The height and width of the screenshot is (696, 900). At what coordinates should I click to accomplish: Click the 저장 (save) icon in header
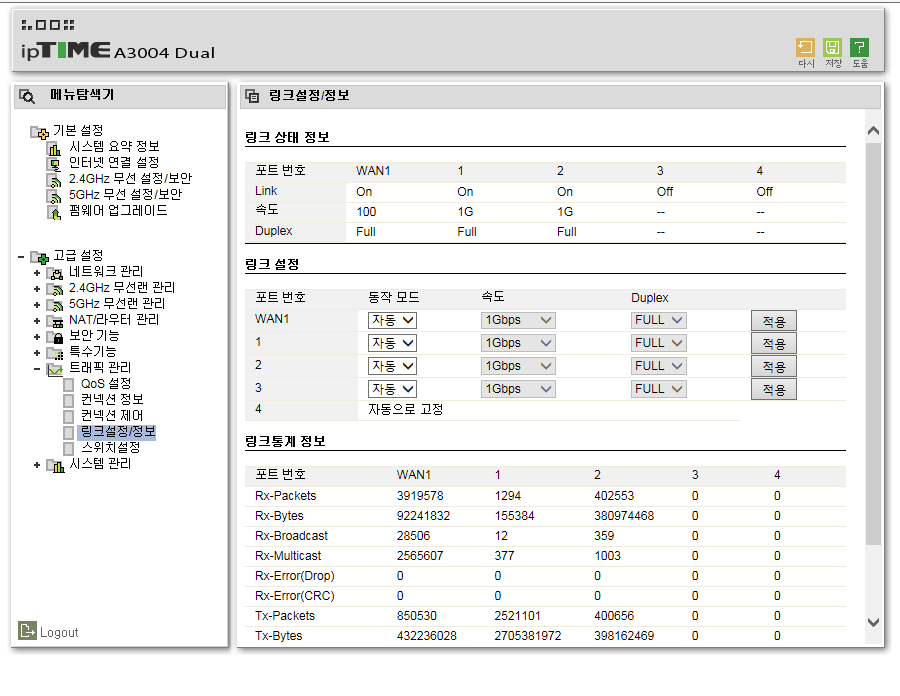[x=832, y=48]
